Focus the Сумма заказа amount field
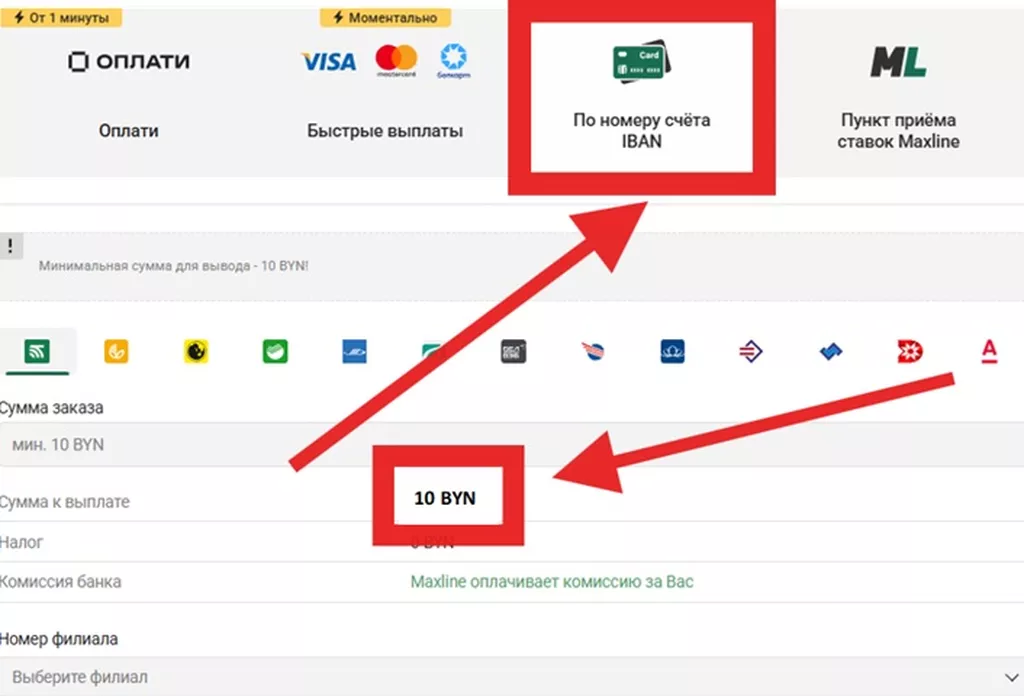Image resolution: width=1024 pixels, height=696 pixels. click(x=512, y=445)
